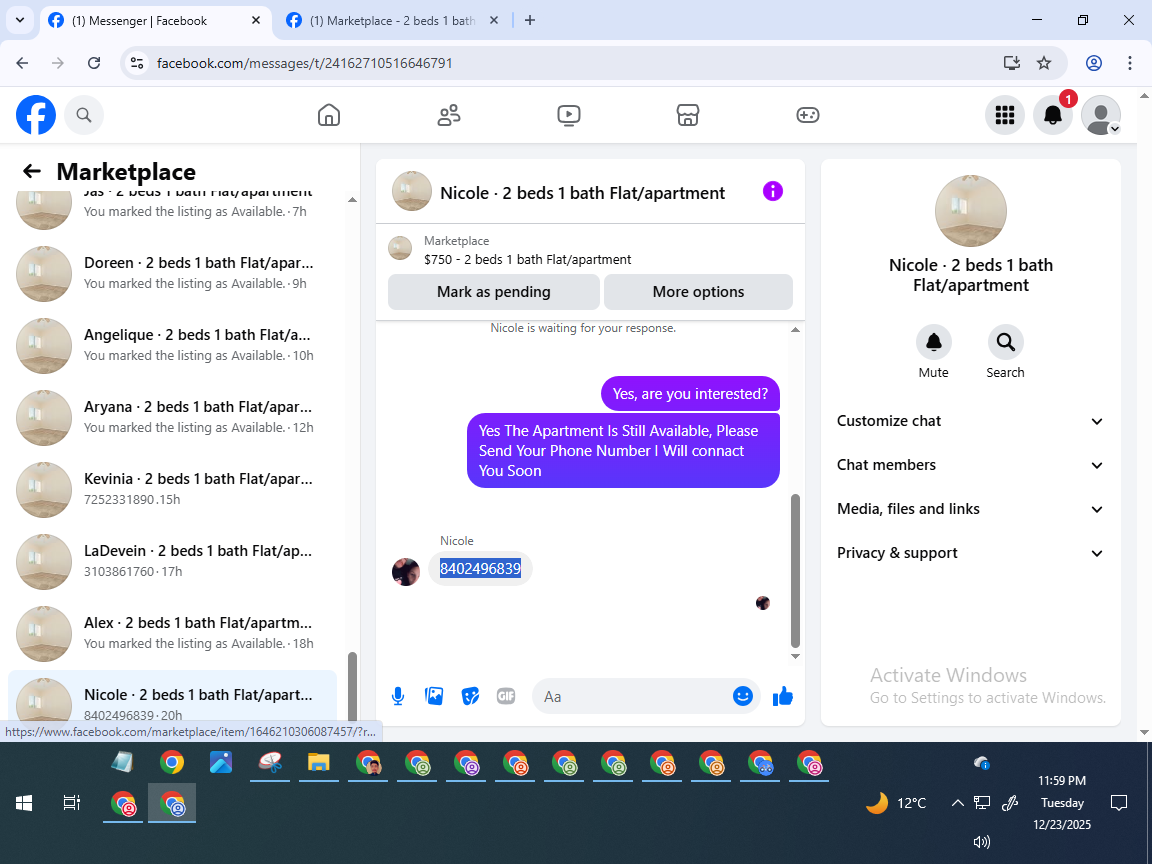Click the large listing photo in info panel
The image size is (1152, 864).
(x=971, y=211)
